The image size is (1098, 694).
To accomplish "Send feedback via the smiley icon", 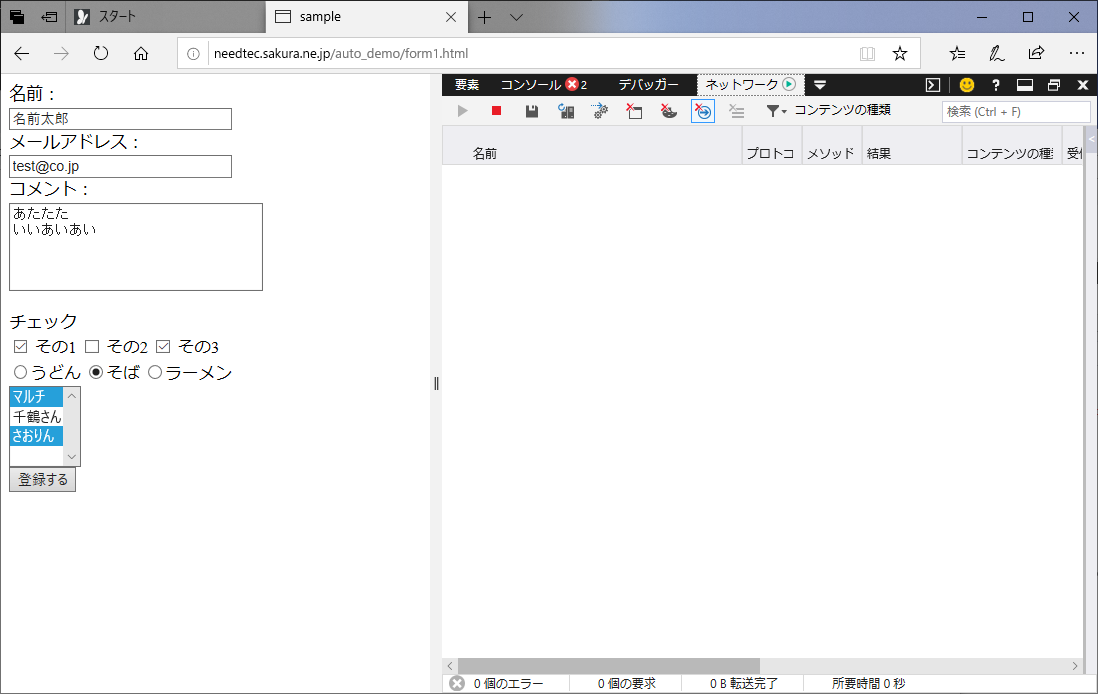I will tap(967, 85).
